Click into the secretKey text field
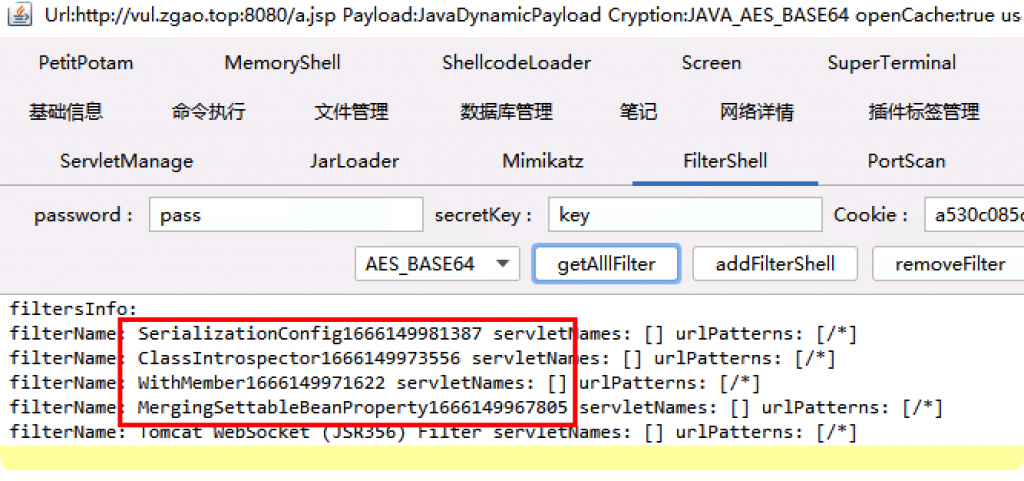The image size is (1024, 481). pos(684,215)
